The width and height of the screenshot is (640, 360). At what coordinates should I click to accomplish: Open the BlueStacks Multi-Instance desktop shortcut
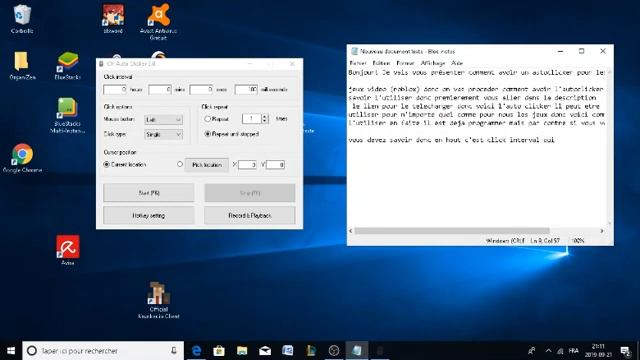coord(67,115)
